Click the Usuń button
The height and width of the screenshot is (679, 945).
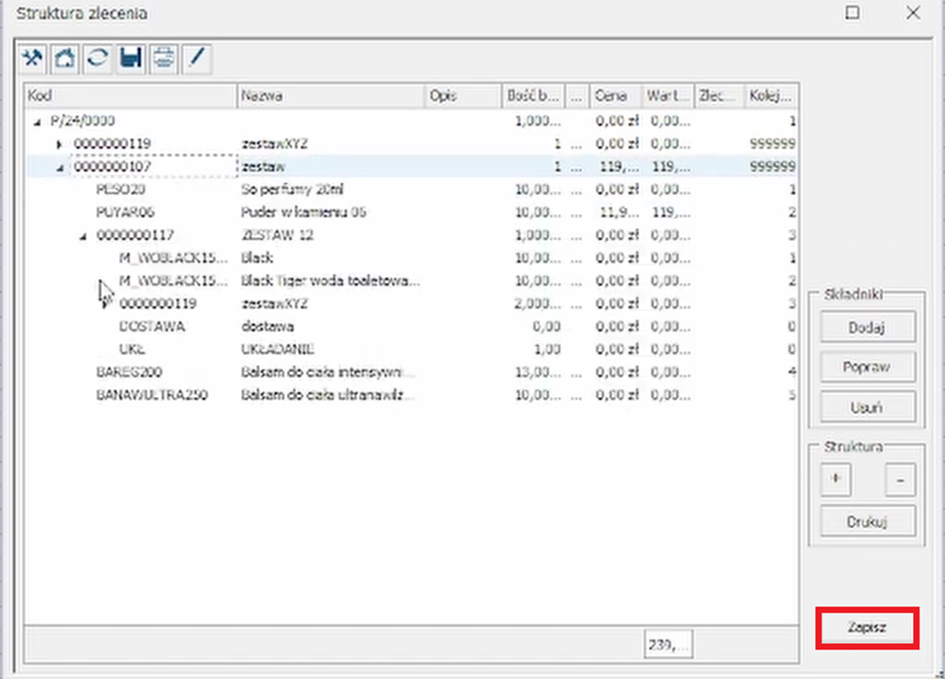pos(867,407)
